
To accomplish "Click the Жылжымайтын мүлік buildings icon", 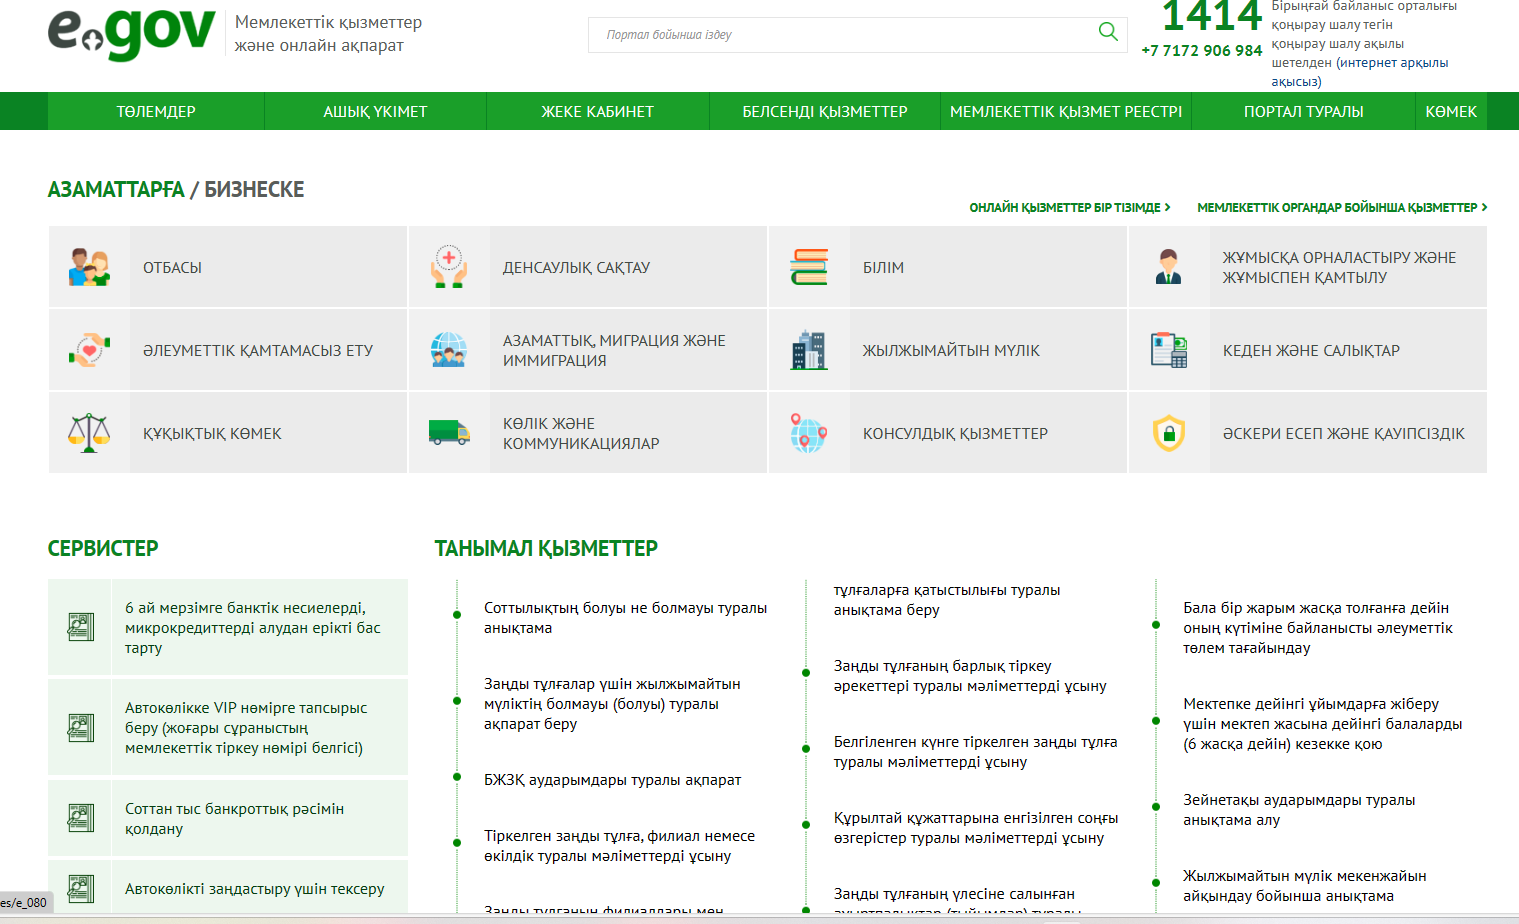I will tap(809, 350).
